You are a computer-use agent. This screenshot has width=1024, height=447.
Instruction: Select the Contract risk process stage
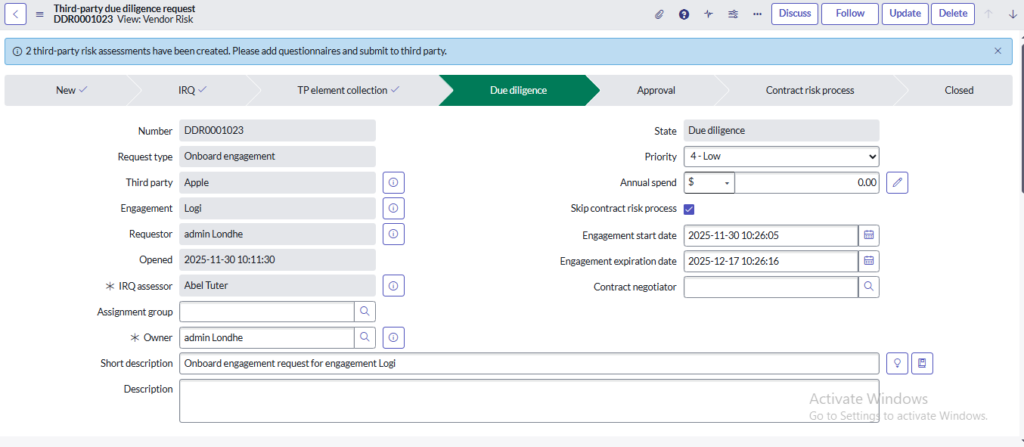(809, 90)
